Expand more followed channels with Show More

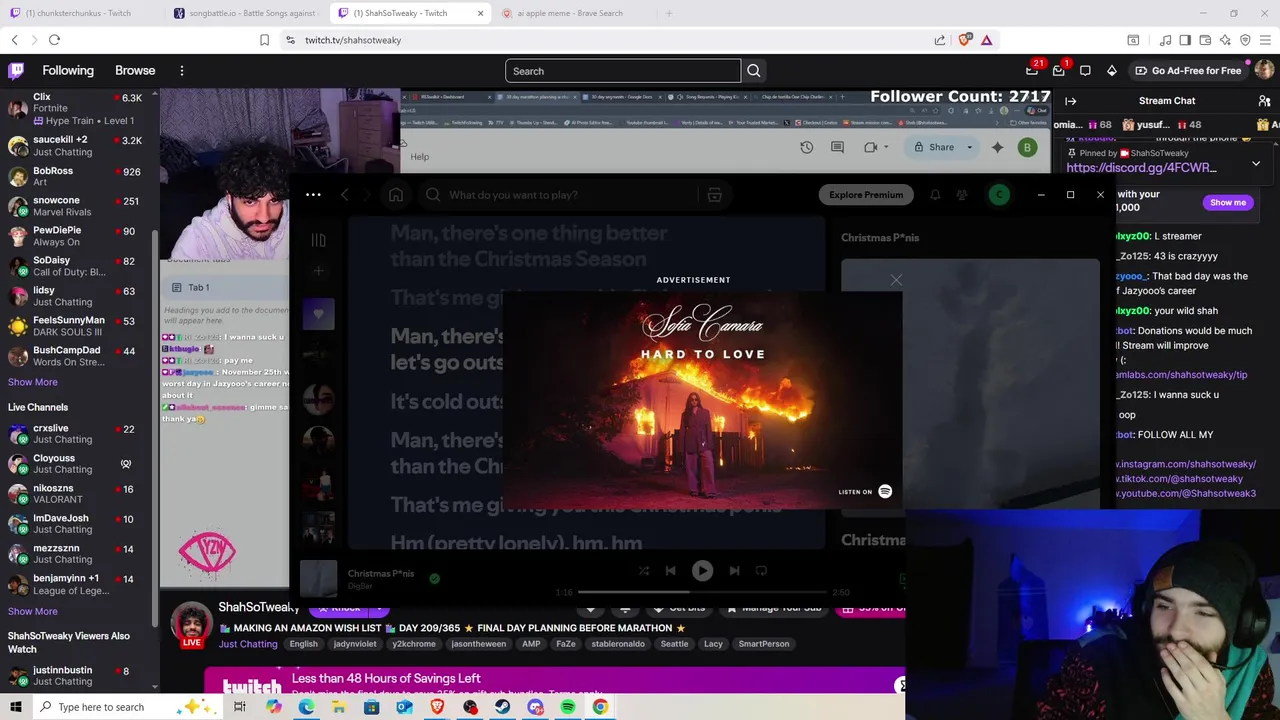point(33,382)
